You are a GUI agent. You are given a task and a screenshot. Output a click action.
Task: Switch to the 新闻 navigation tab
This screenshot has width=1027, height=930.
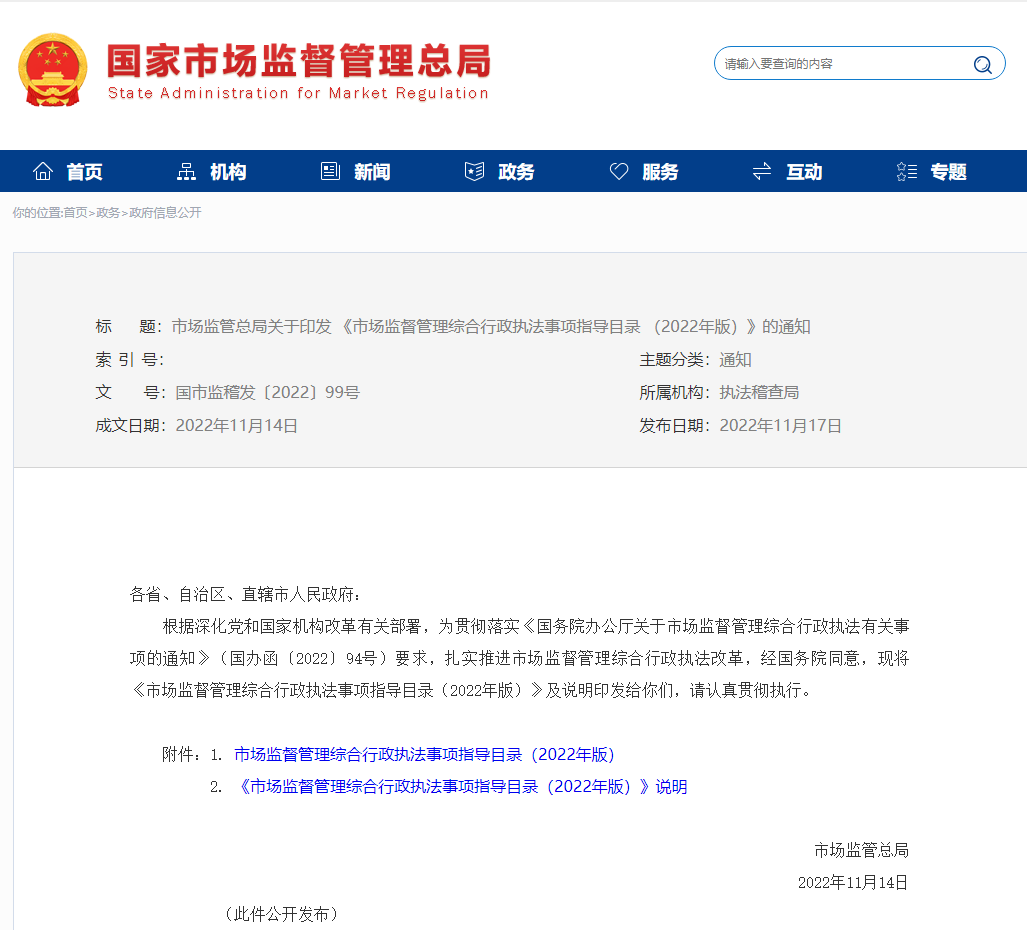(370, 171)
